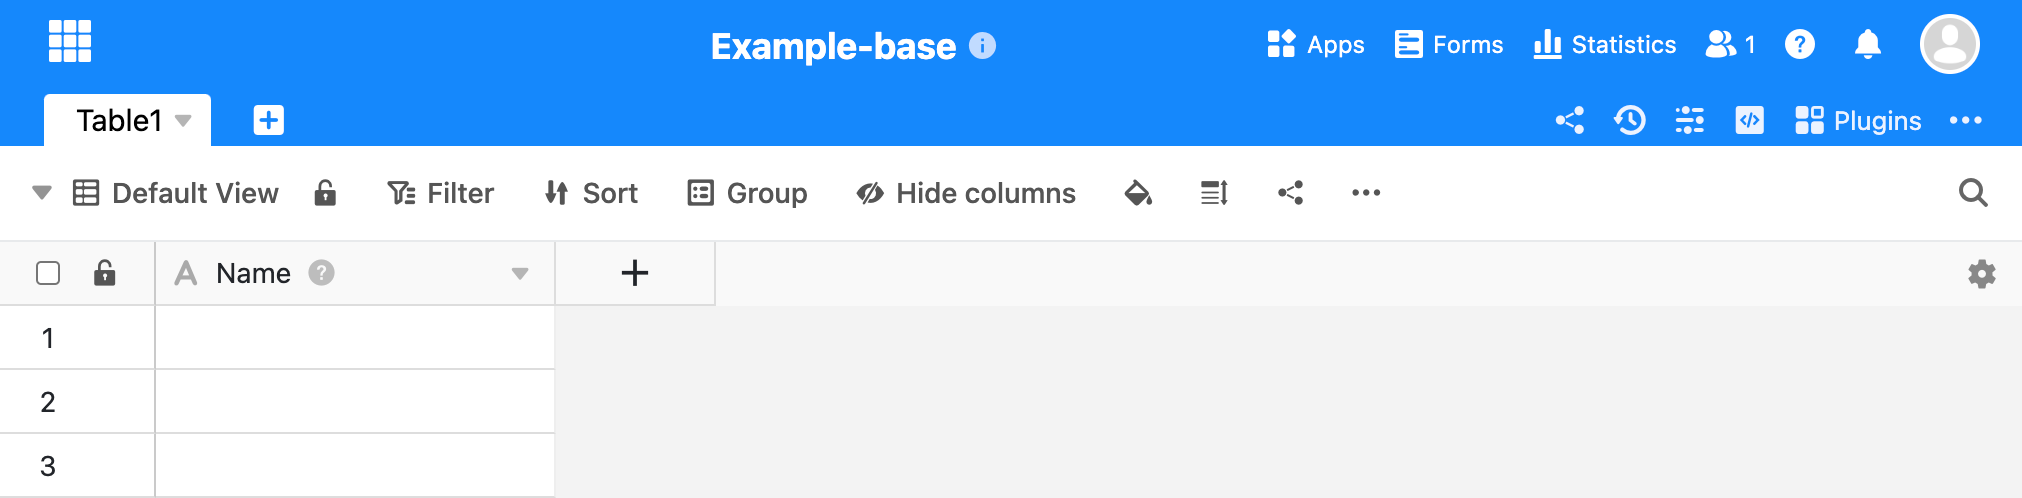Click the notifications bell icon
This screenshot has height=498, width=2022.
pos(1868,45)
